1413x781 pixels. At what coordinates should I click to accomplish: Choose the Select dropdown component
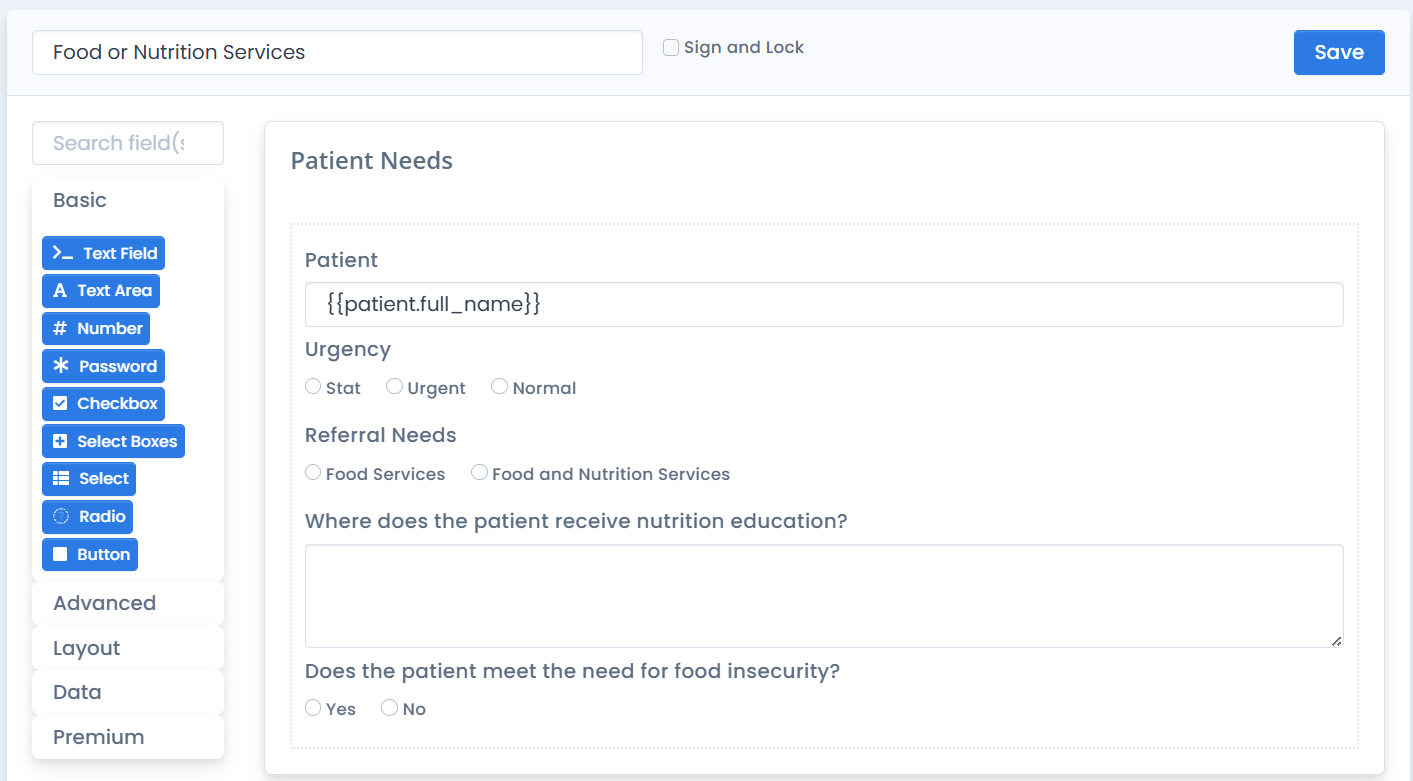(89, 479)
